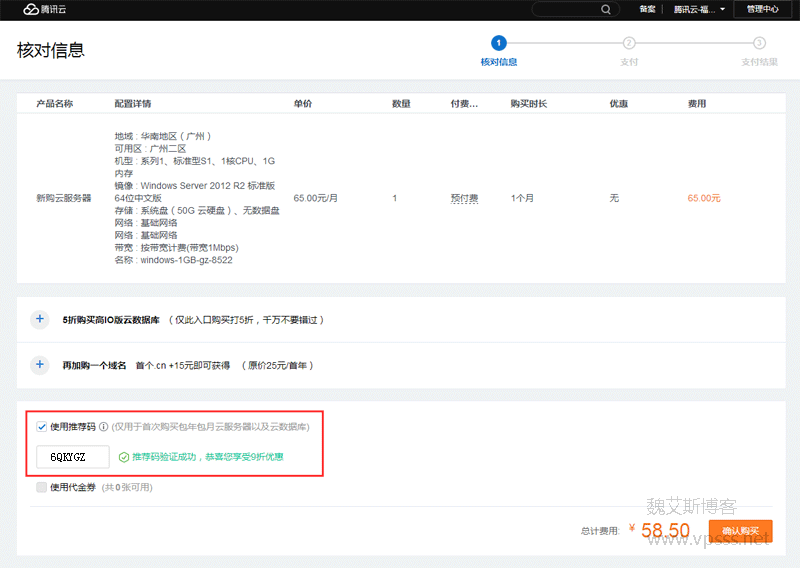800x568 pixels.
Task: Toggle the 使用代金券 checkbox
Action: 41,487
